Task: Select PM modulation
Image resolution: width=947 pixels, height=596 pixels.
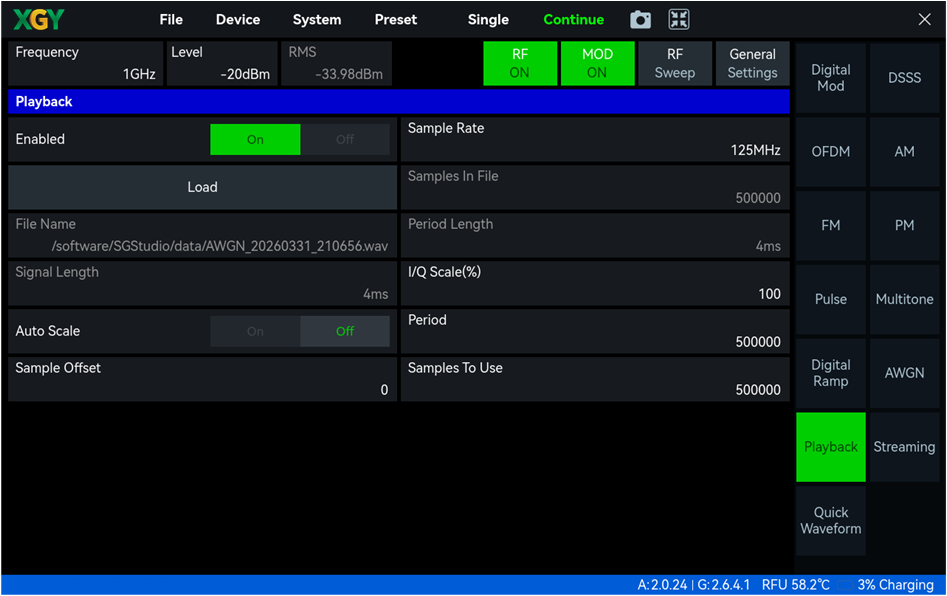Action: coord(904,225)
